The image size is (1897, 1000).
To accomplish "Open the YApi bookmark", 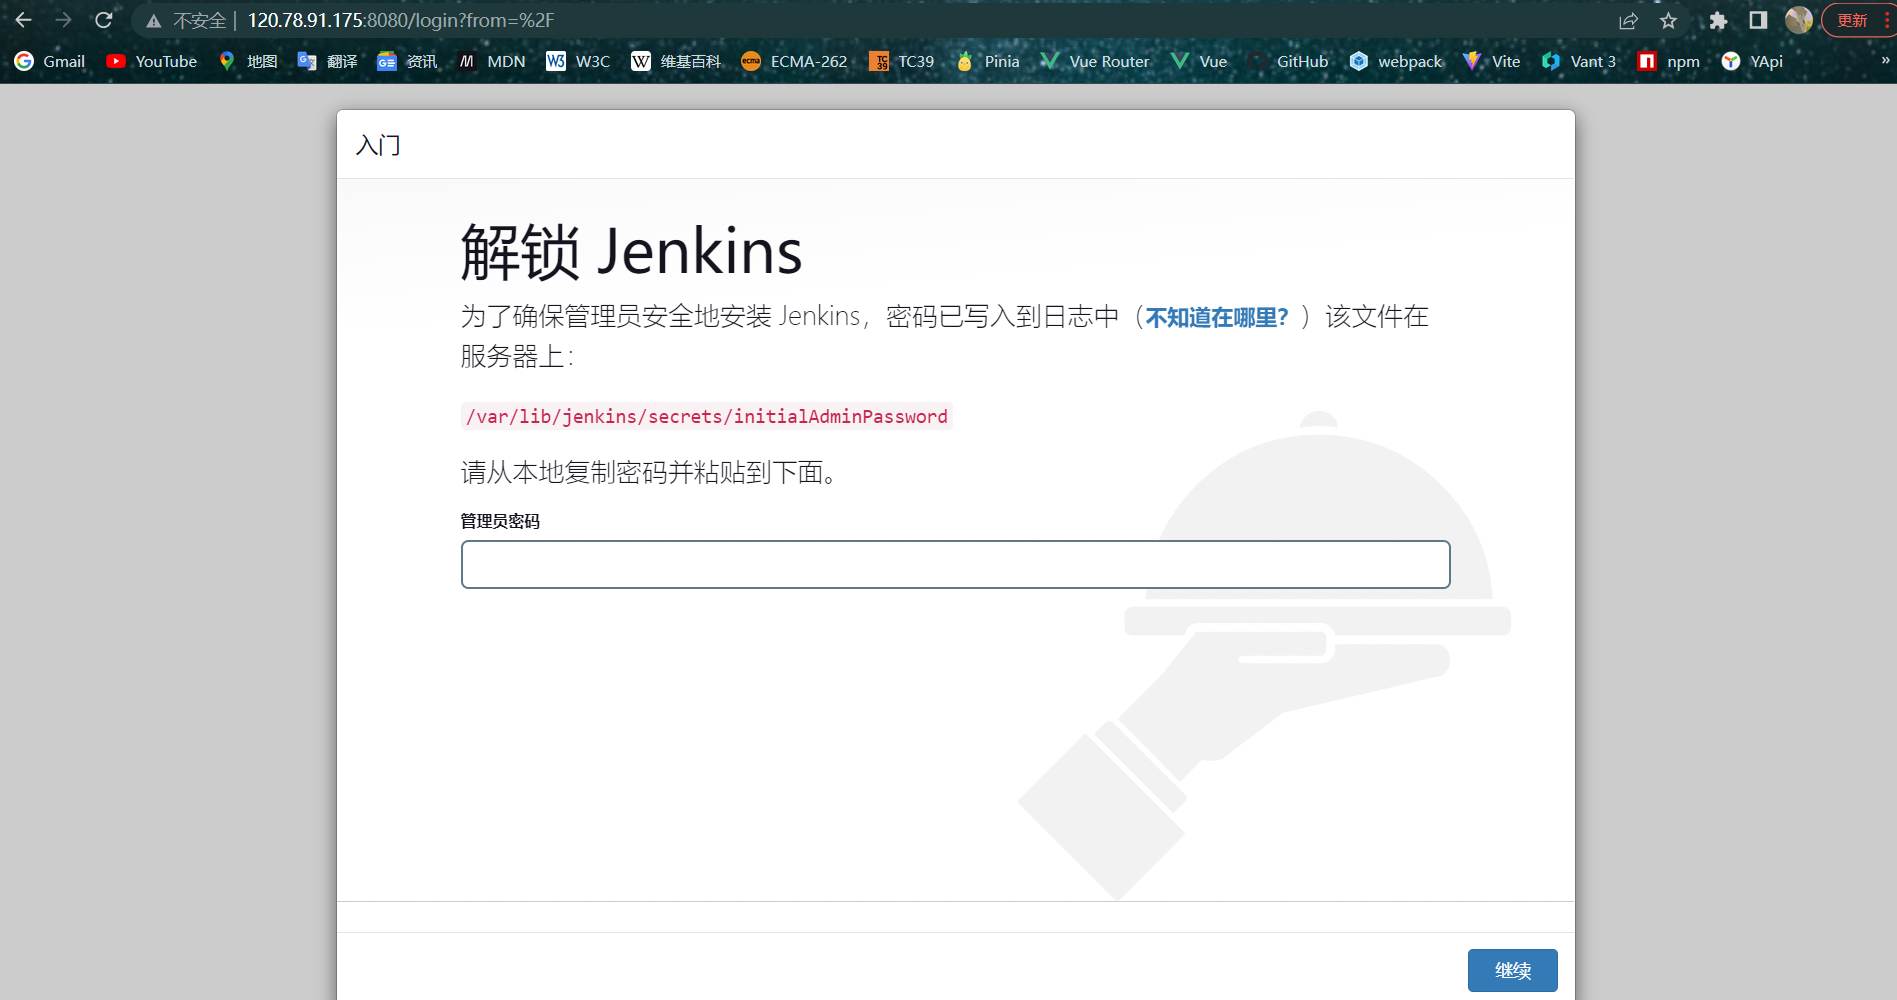I will coord(1752,61).
